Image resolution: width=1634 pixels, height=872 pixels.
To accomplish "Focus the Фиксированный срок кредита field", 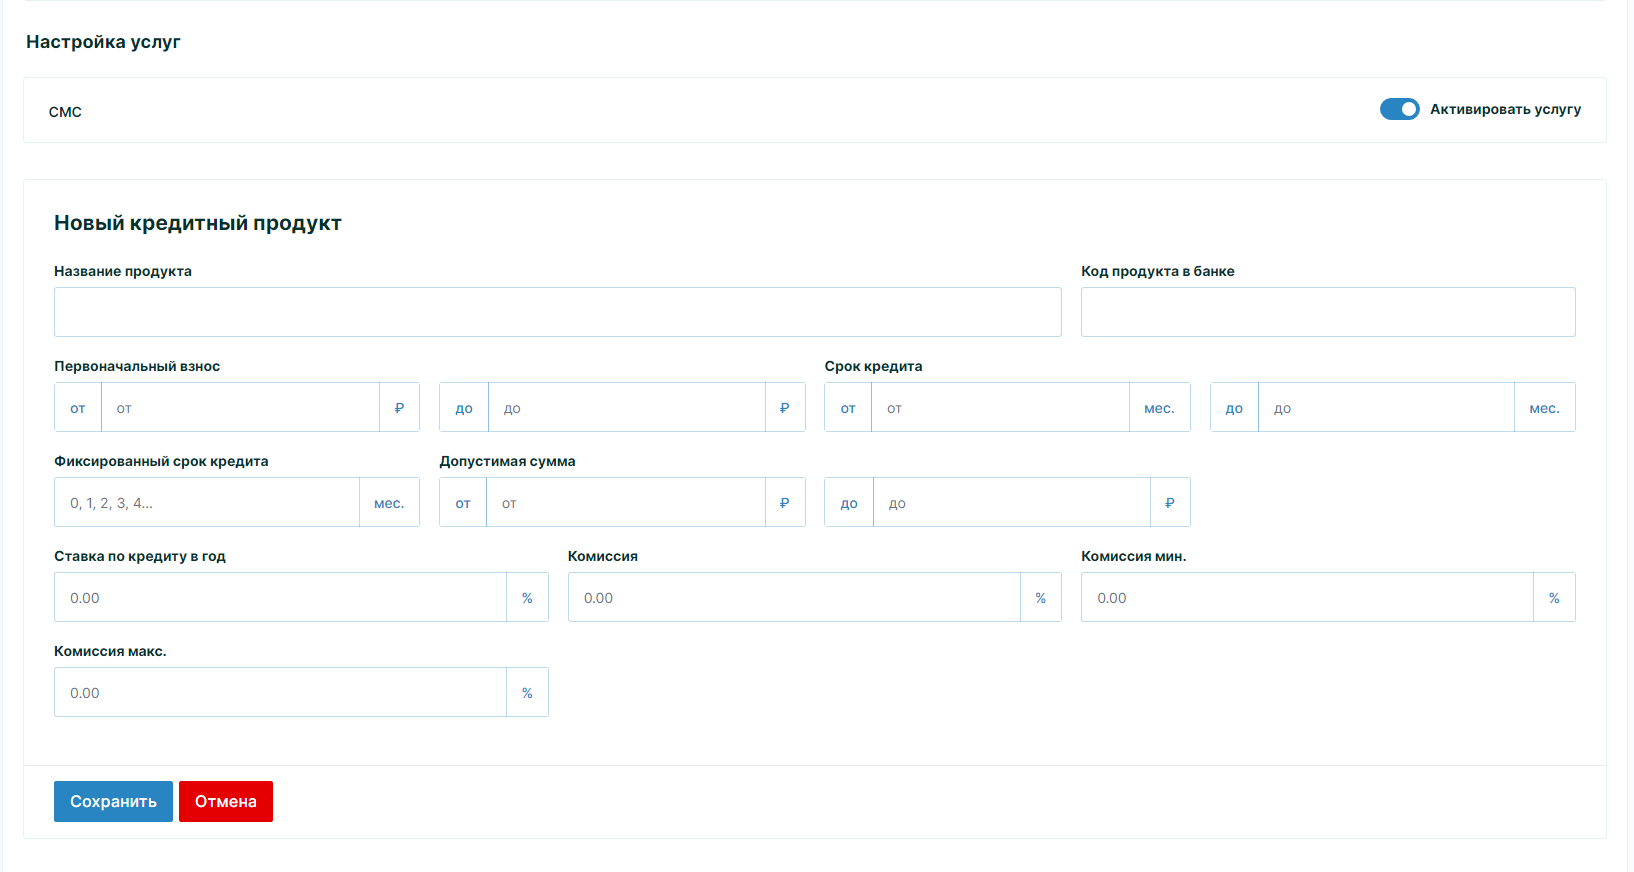I will pyautogui.click(x=206, y=503).
